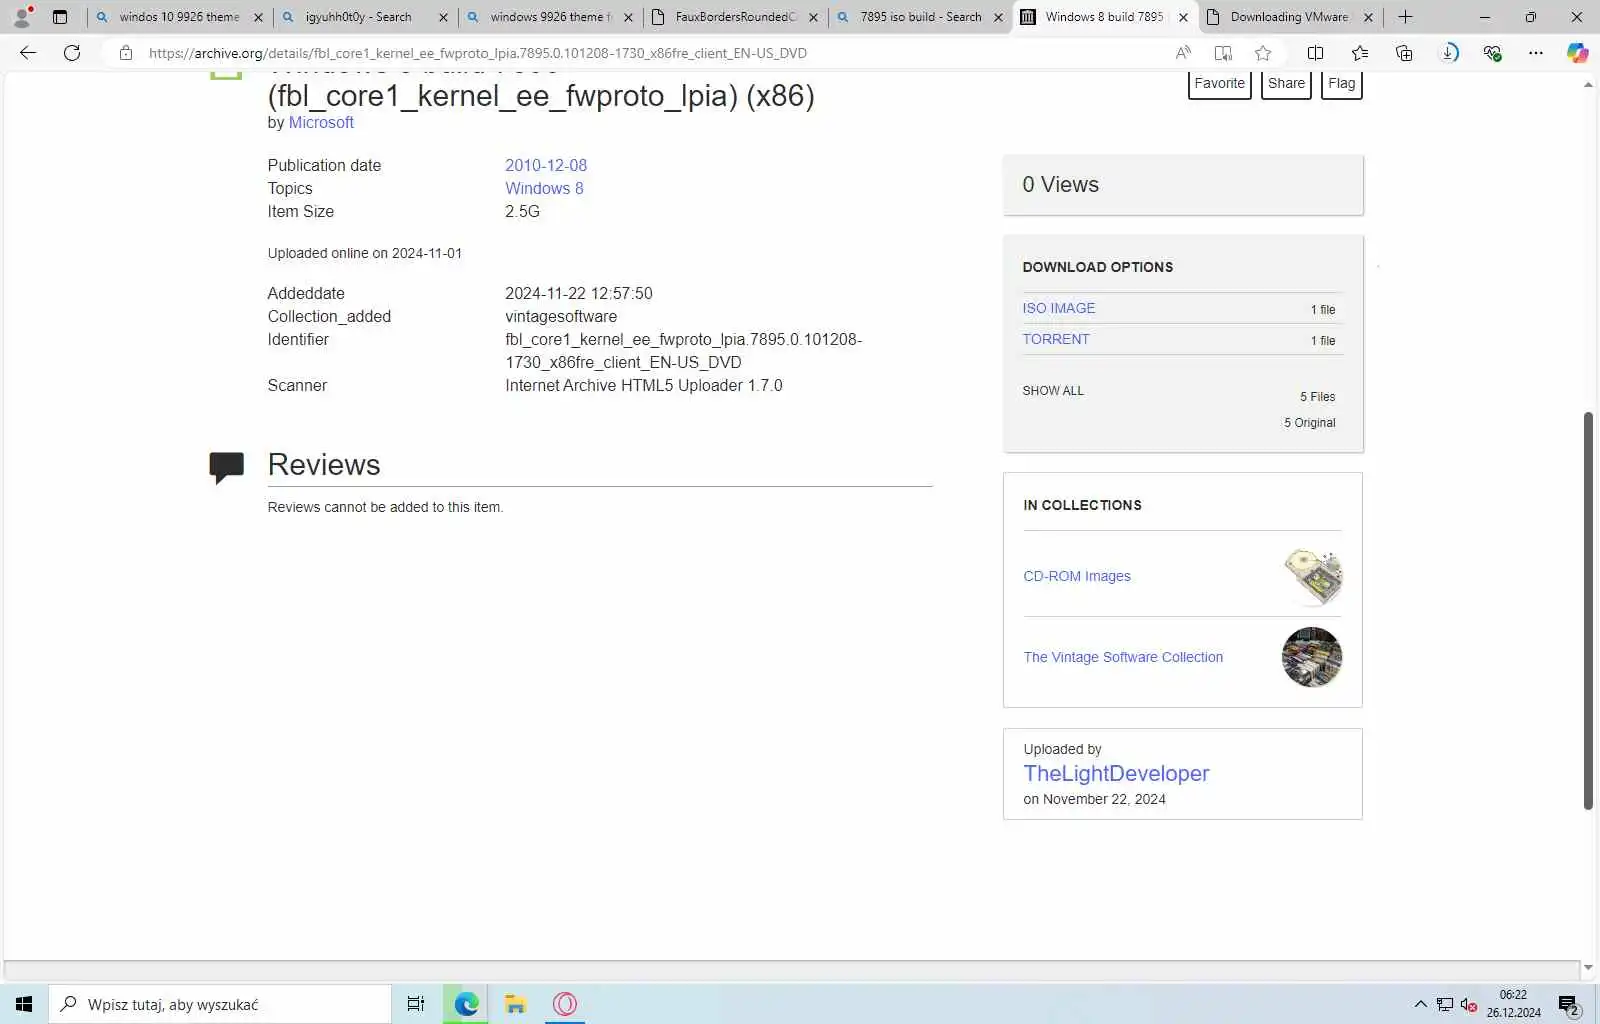Open the profile avatar in the title bar
The height and width of the screenshot is (1024, 1600).
[x=22, y=17]
